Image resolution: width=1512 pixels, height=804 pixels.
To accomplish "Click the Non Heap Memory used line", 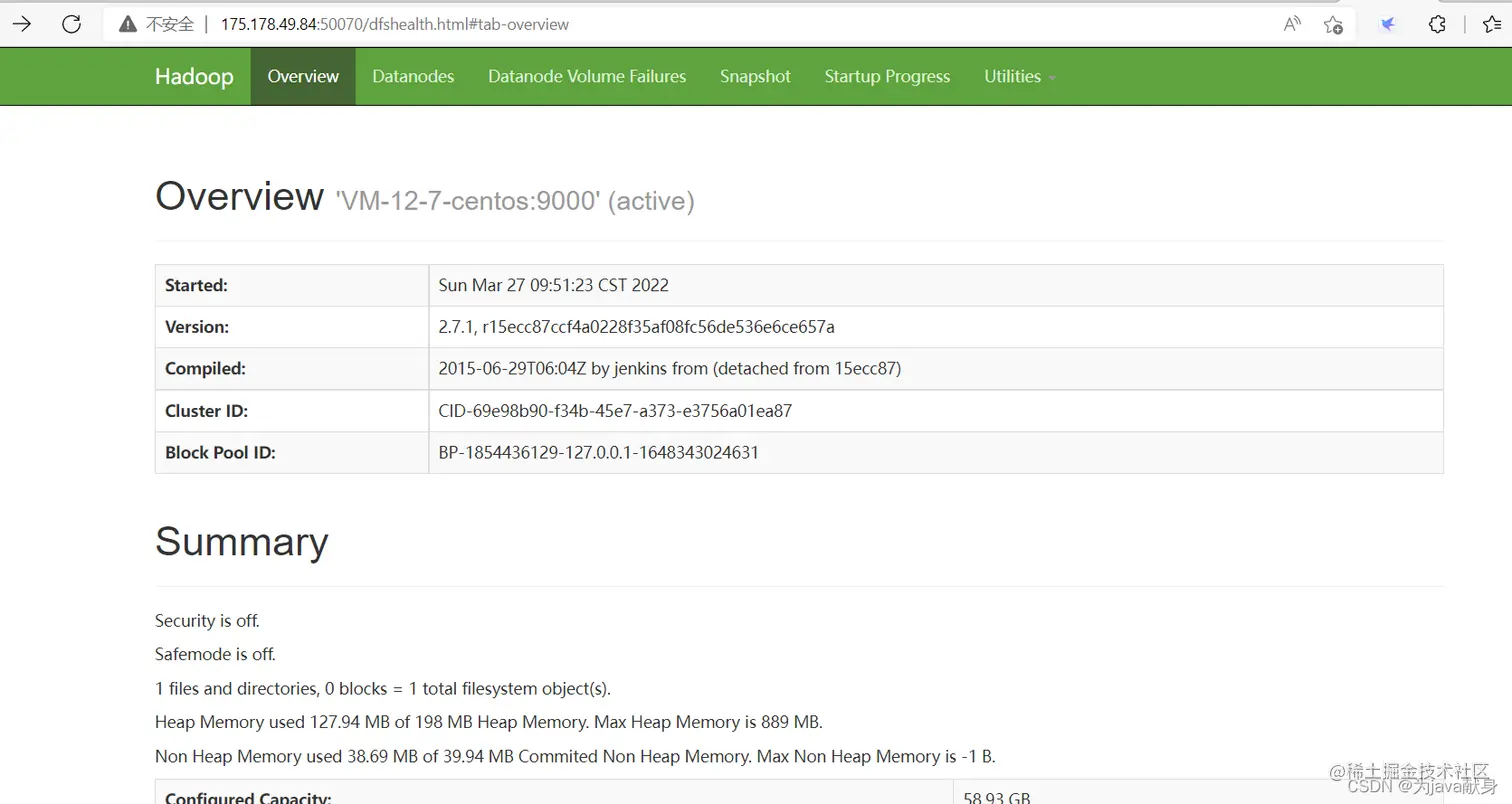I will [x=575, y=757].
